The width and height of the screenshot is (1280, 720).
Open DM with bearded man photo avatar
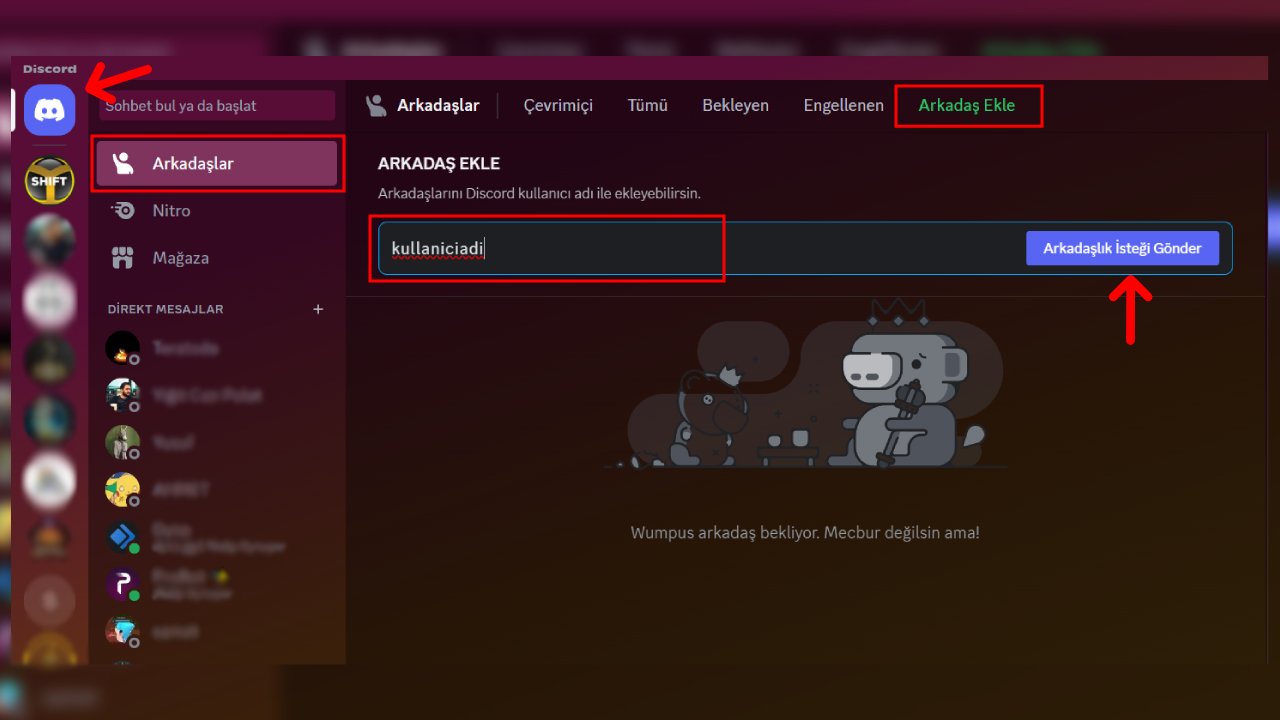pos(122,395)
